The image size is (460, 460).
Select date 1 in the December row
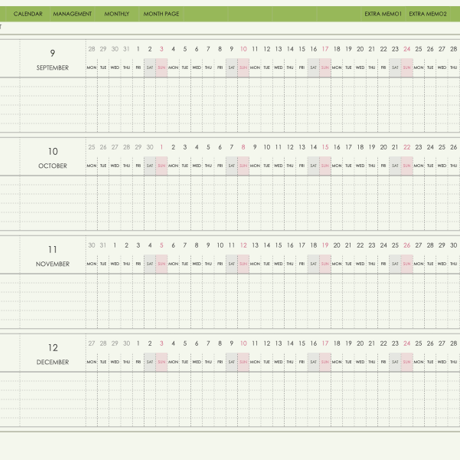(x=138, y=343)
